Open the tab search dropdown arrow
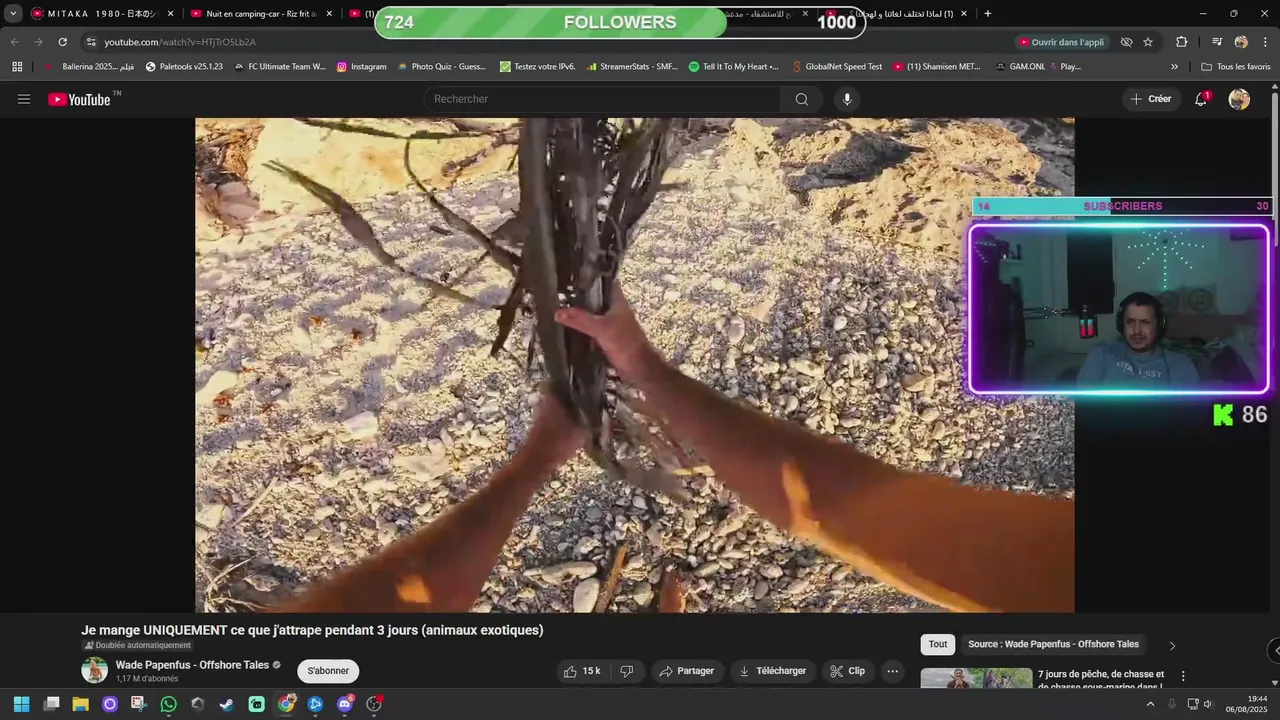Screen dimensions: 1280x720 (13, 14)
